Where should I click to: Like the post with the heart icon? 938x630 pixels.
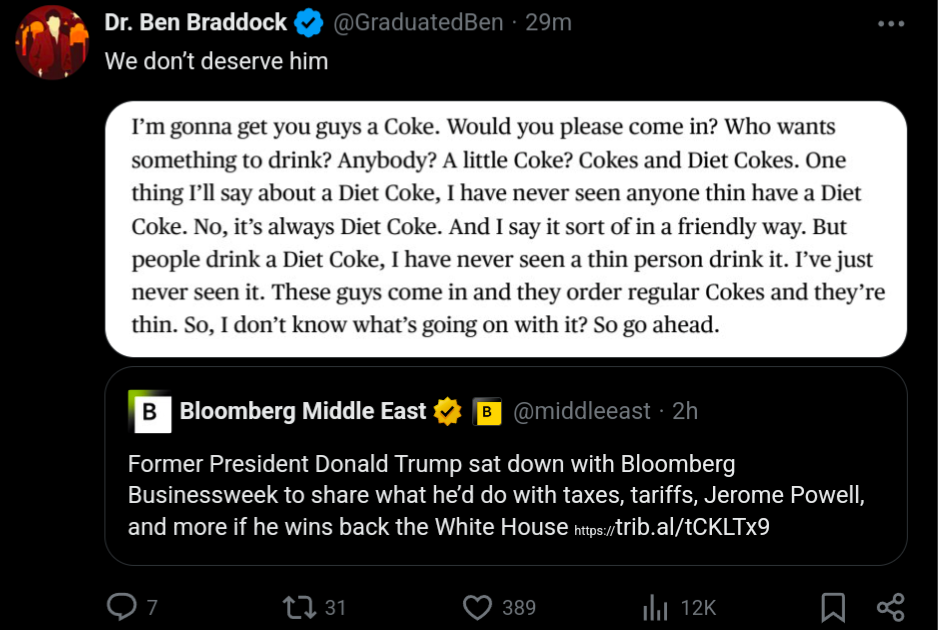477,607
